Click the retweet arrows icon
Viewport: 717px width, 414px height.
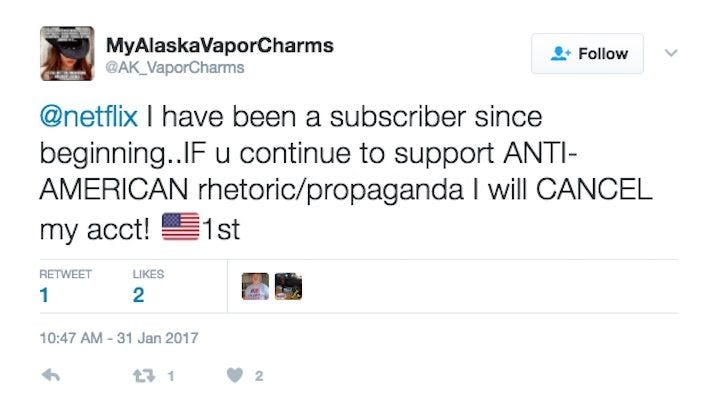coord(144,376)
